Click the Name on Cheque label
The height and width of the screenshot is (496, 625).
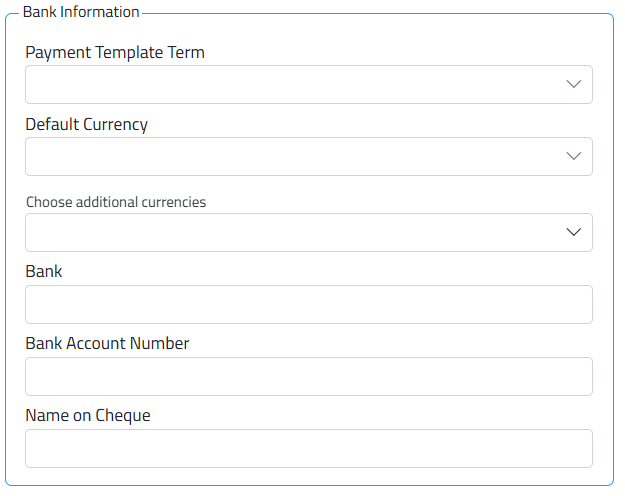(88, 416)
